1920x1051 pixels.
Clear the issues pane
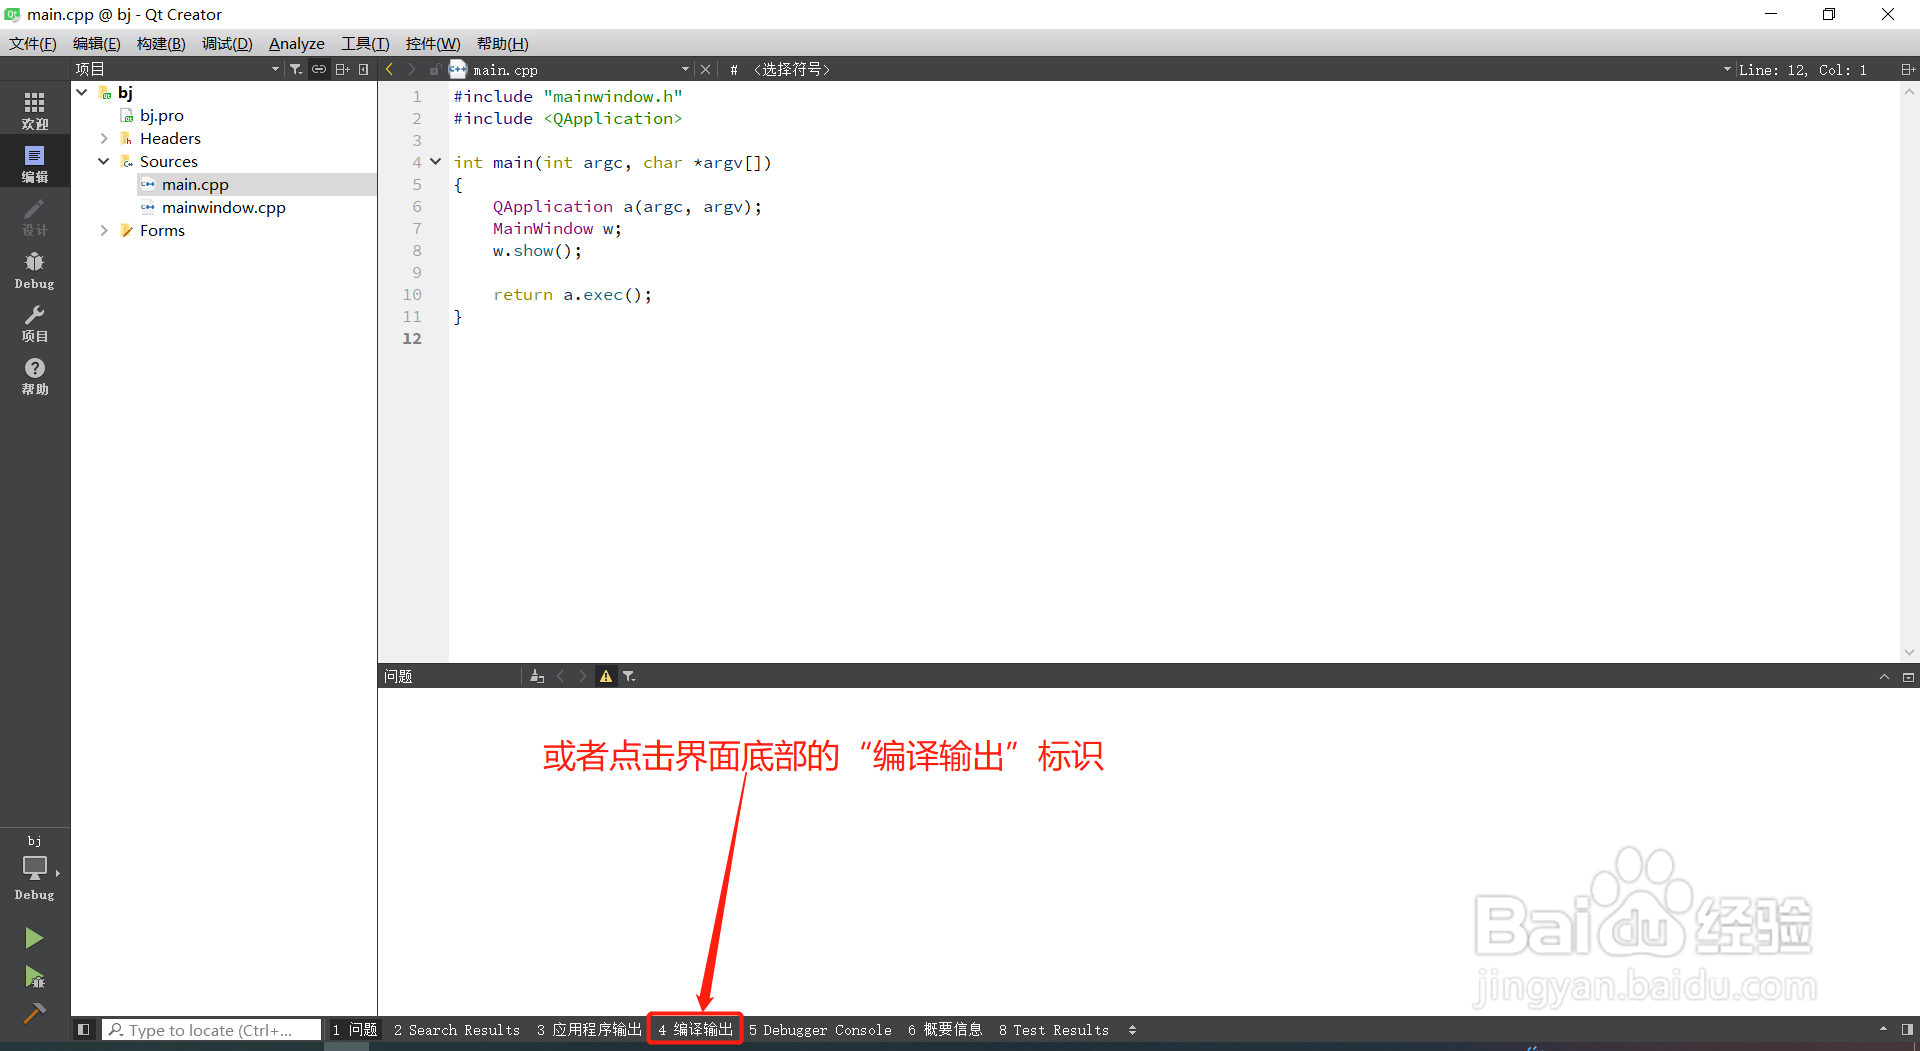[537, 676]
